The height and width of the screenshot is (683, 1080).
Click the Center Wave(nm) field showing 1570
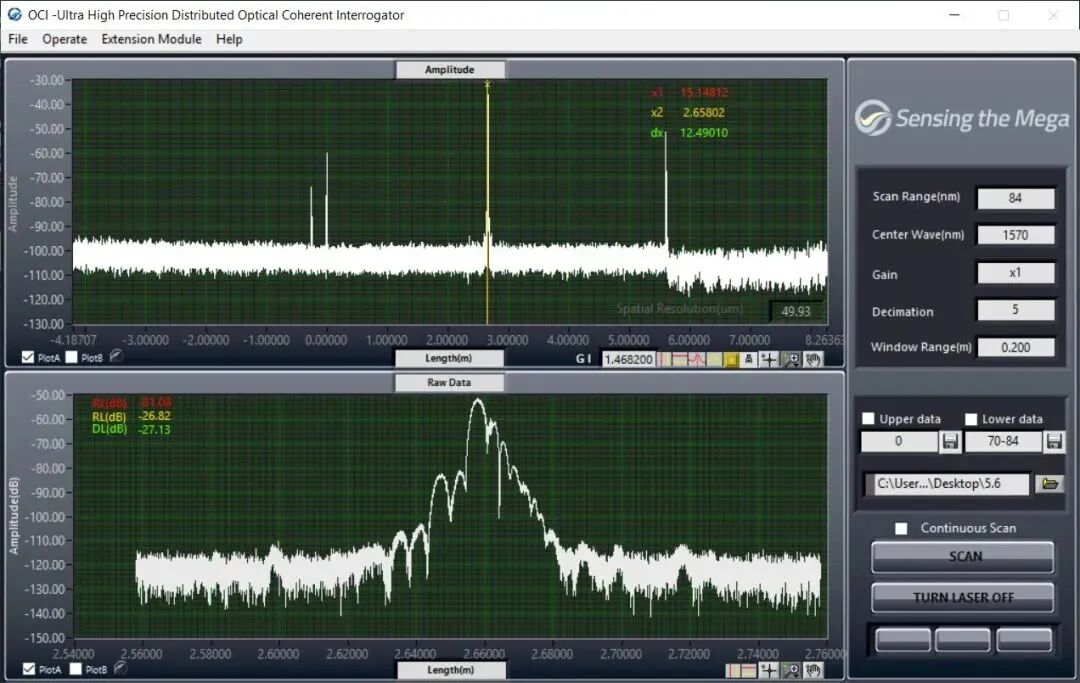pyautogui.click(x=1016, y=235)
